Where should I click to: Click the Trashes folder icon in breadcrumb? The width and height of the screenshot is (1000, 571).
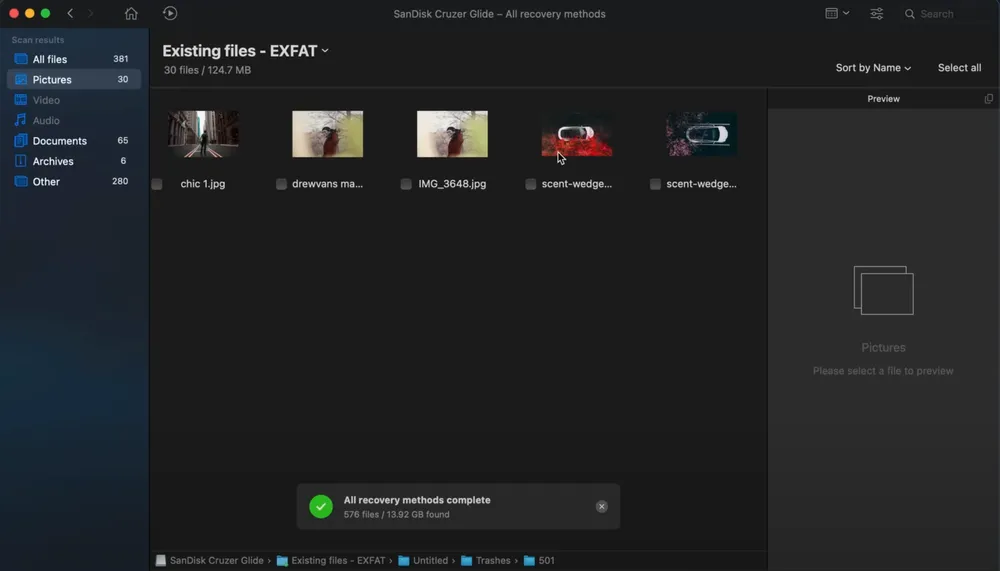pyautogui.click(x=466, y=560)
